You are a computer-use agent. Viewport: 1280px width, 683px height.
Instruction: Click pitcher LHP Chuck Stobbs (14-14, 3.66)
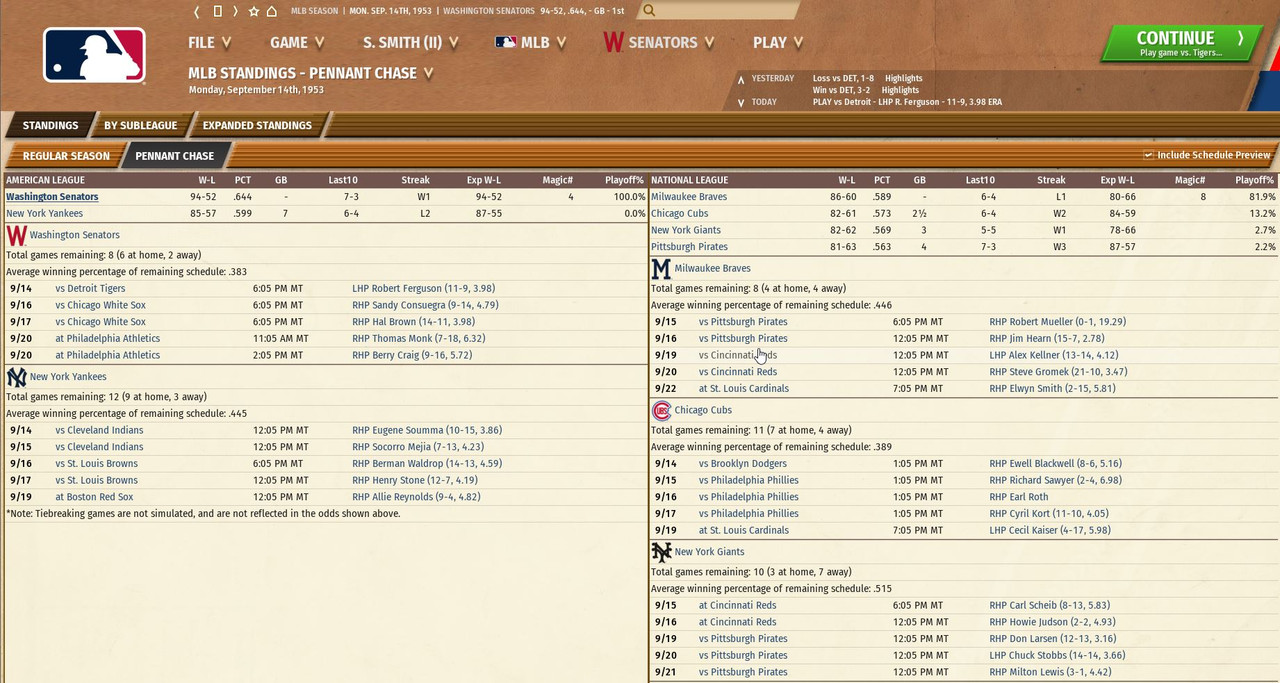point(1057,656)
